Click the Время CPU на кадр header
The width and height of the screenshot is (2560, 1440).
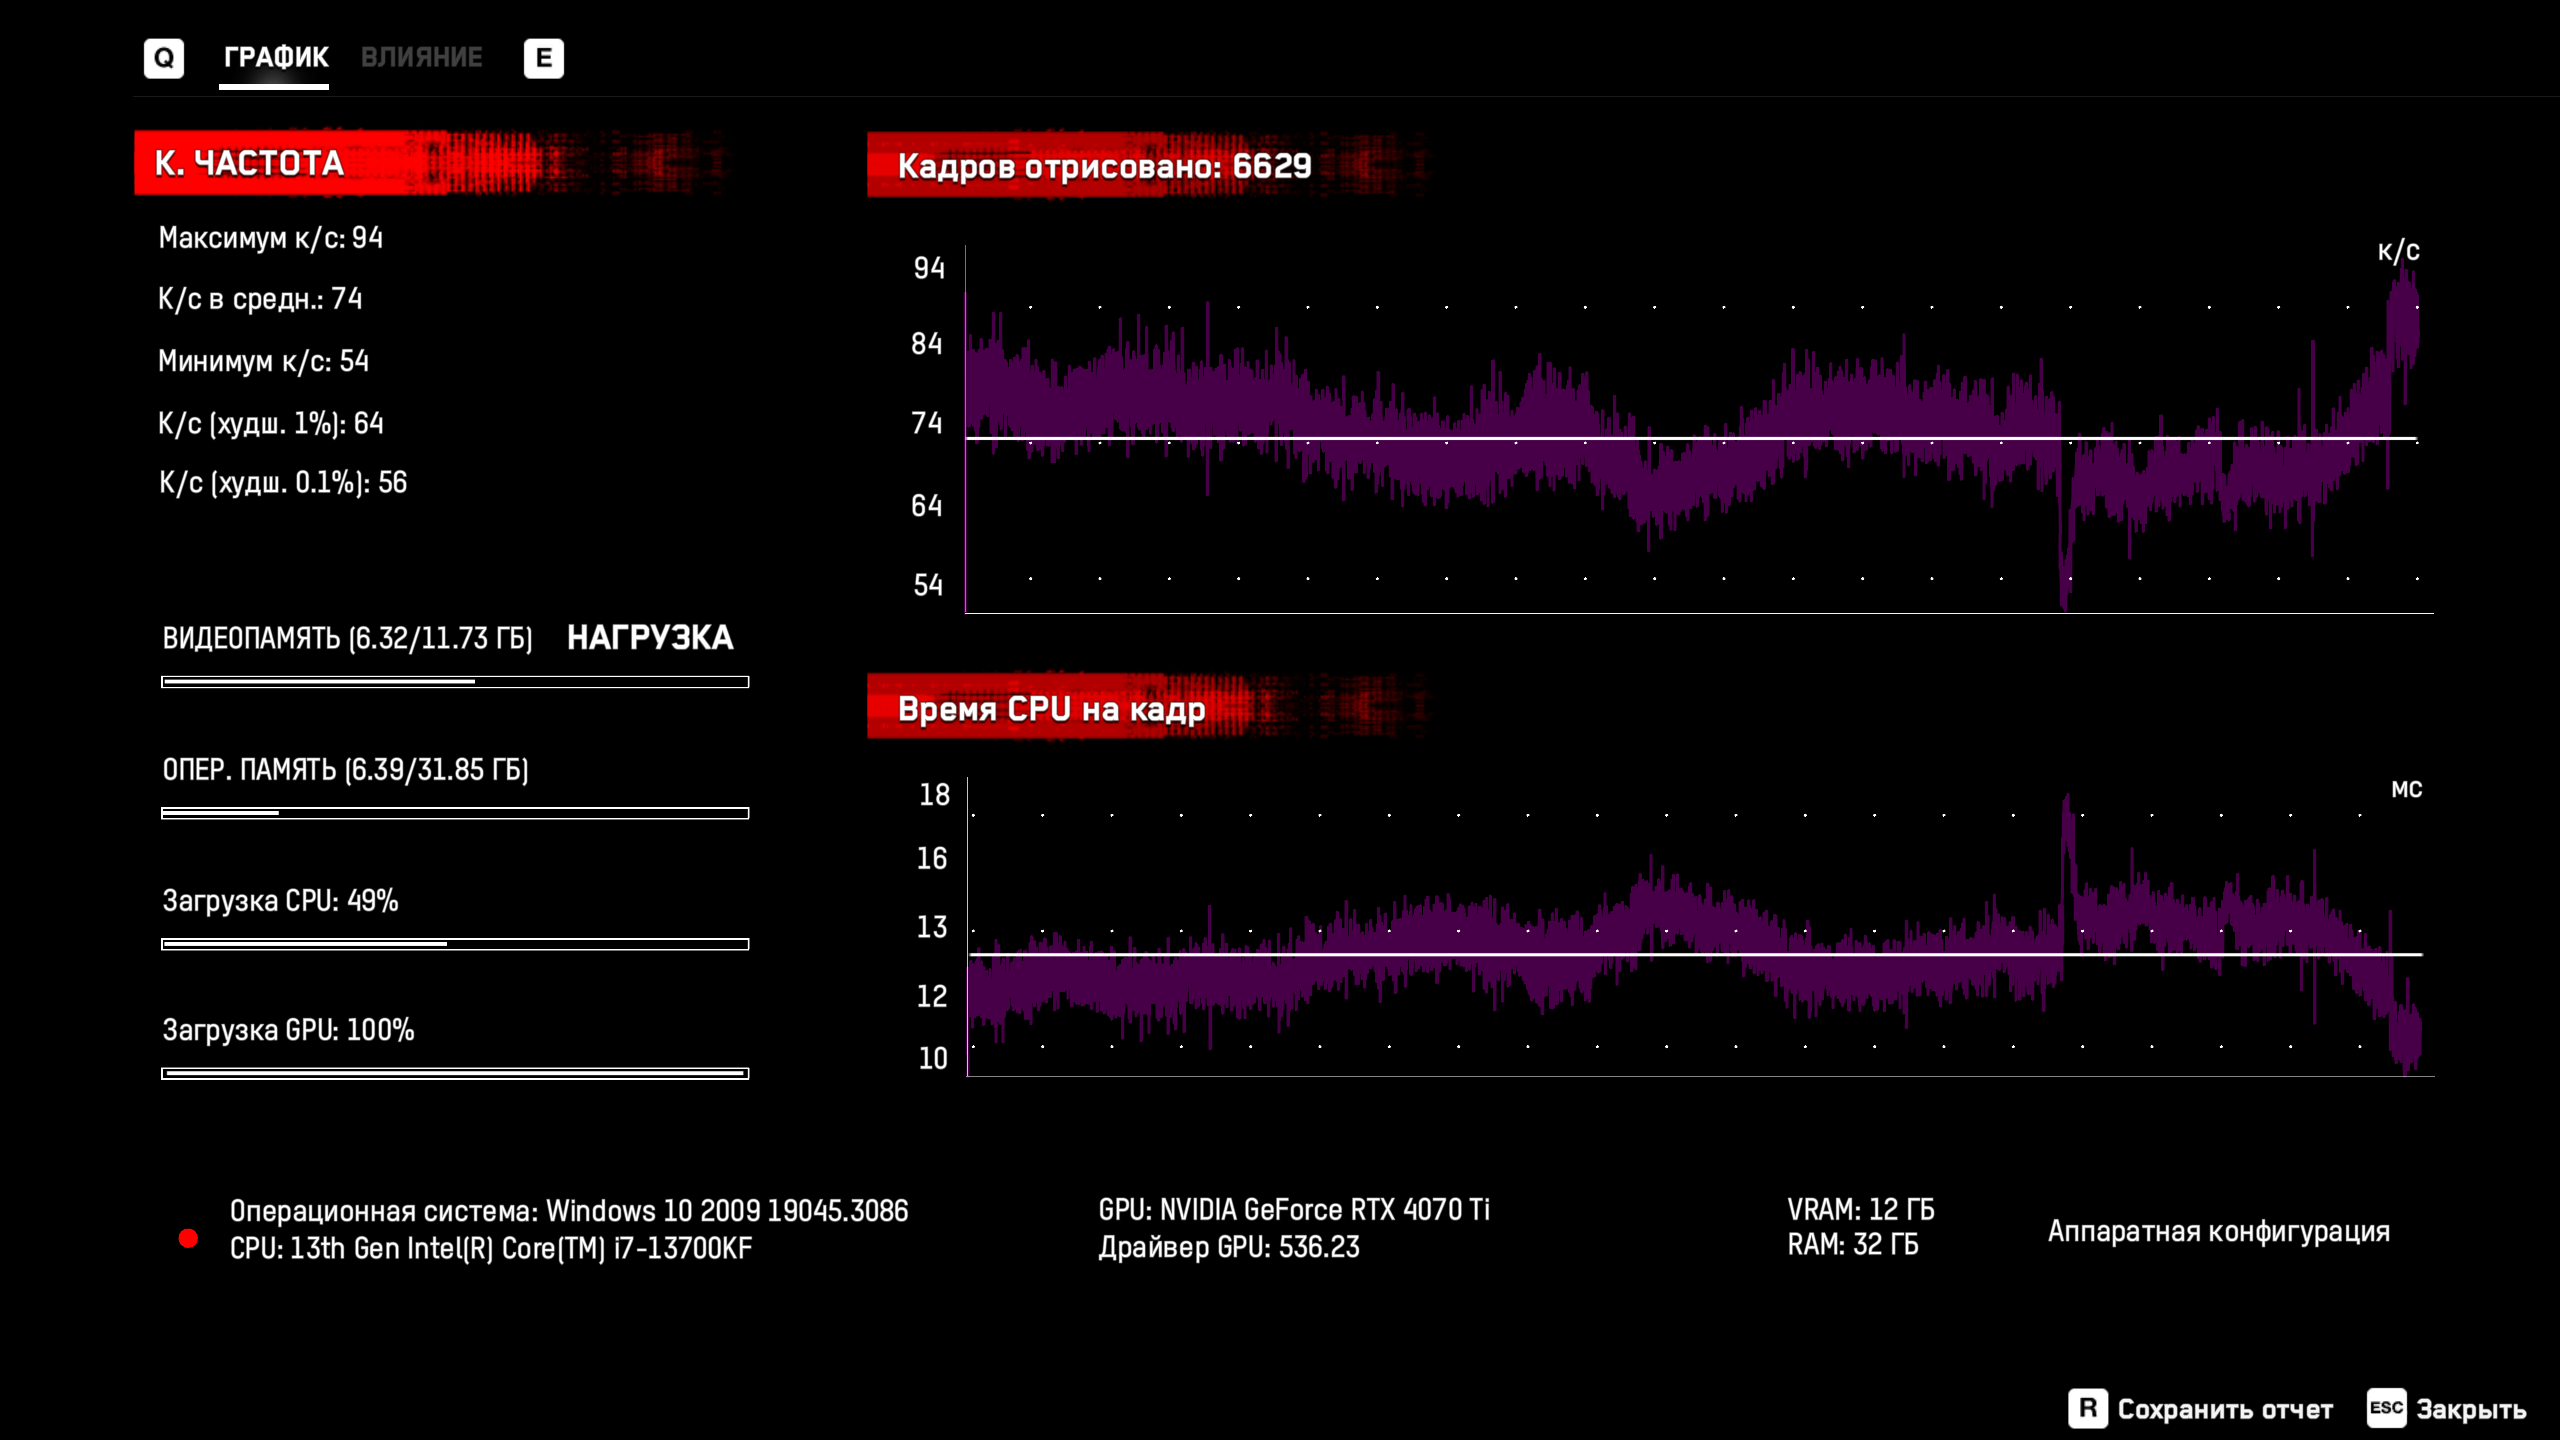1051,709
